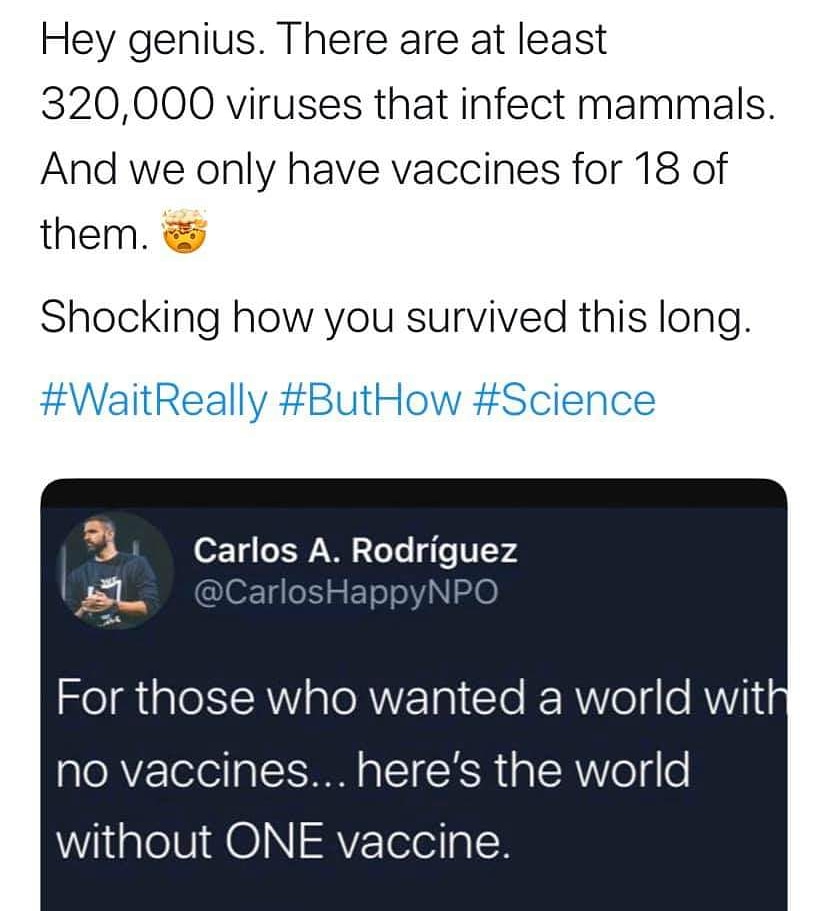Click the quoted line "no vaccines... here's the world"
Viewport: 828px width, 911px height.
point(372,771)
